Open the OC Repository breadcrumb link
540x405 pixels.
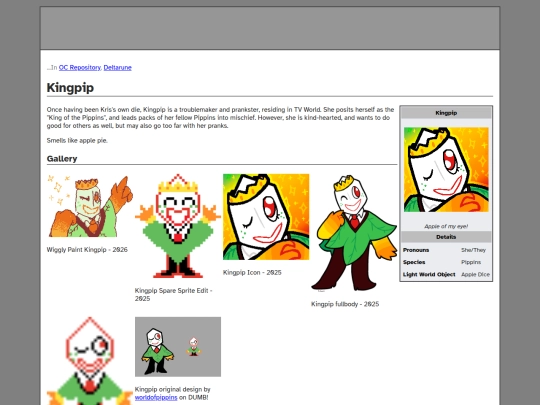80,68
